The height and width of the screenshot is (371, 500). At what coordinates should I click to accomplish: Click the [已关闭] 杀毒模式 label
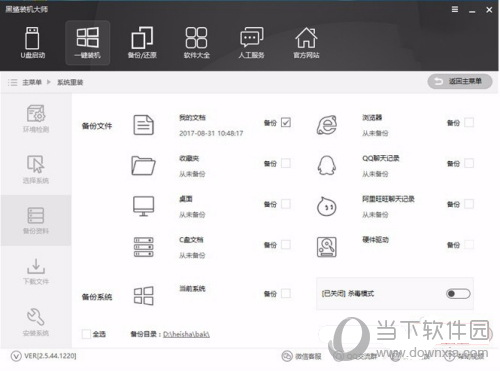click(x=348, y=294)
